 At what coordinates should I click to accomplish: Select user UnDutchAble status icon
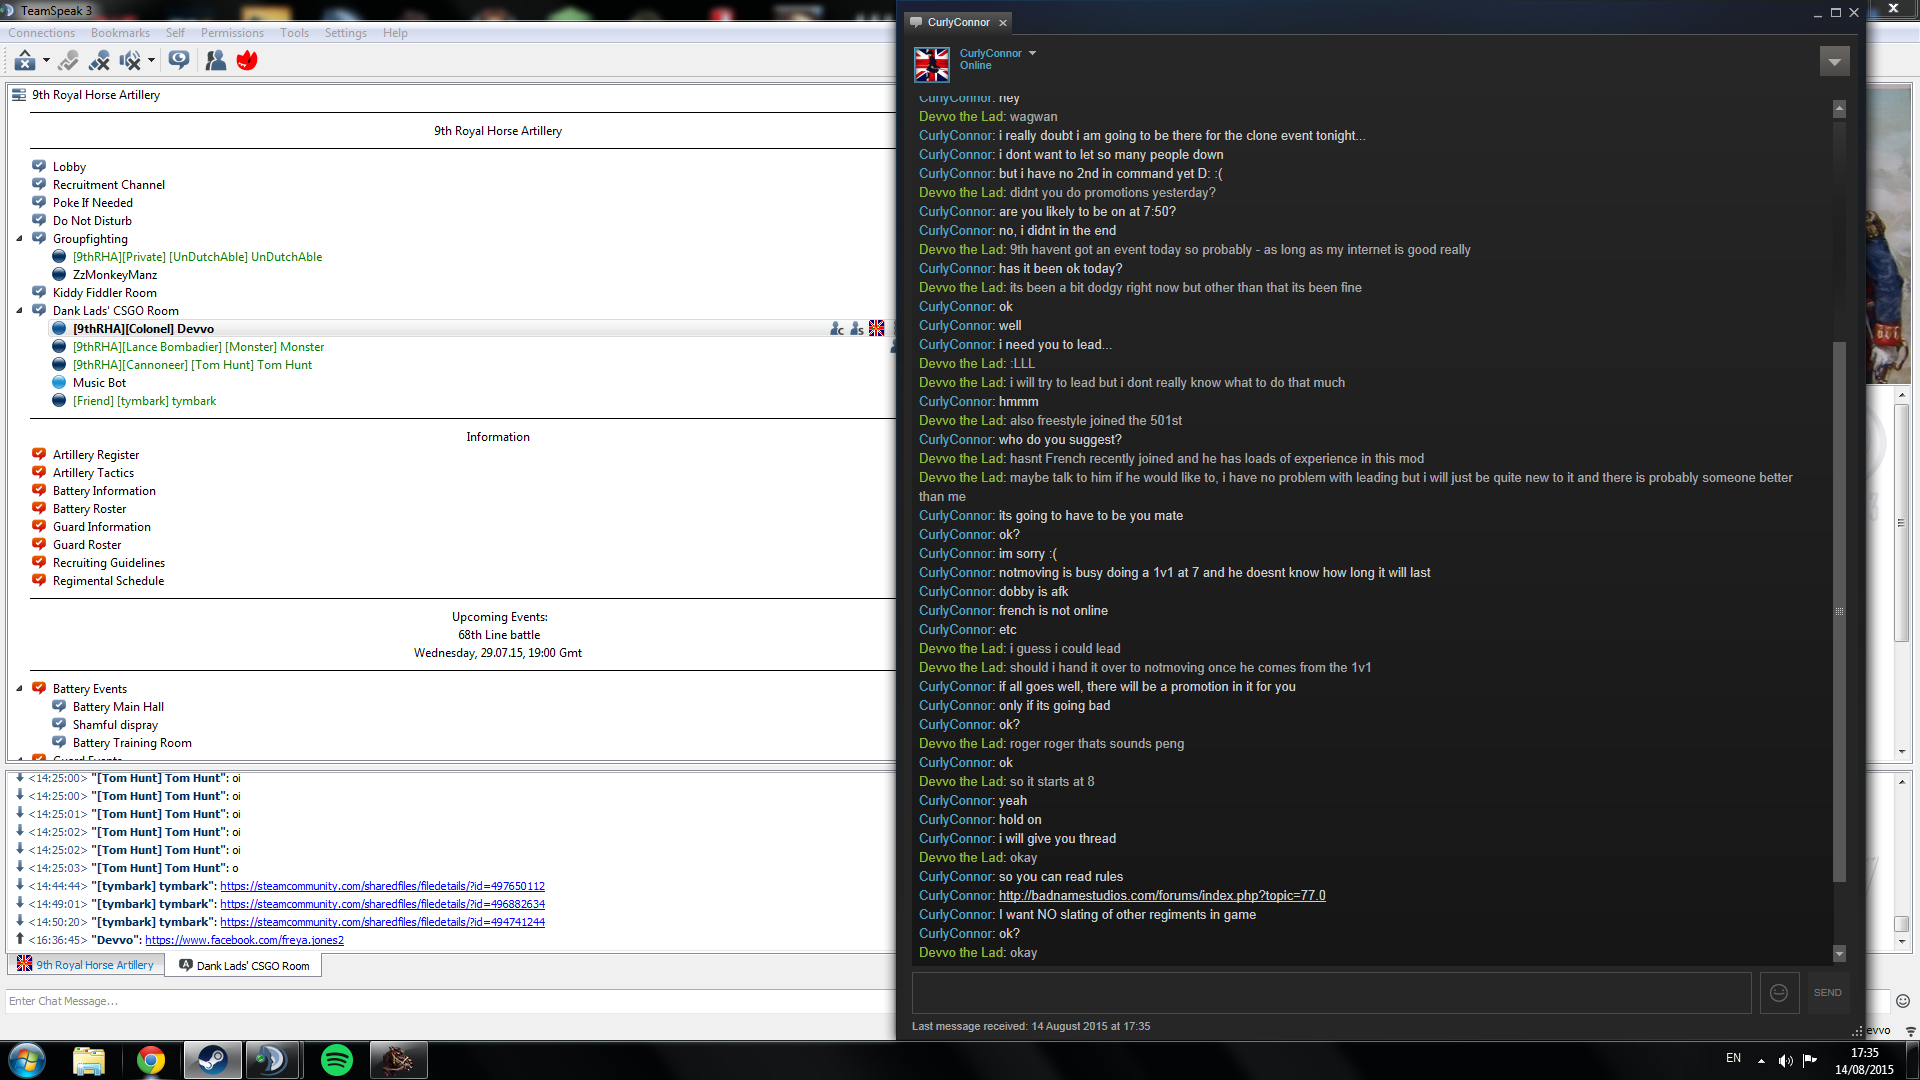click(x=59, y=257)
